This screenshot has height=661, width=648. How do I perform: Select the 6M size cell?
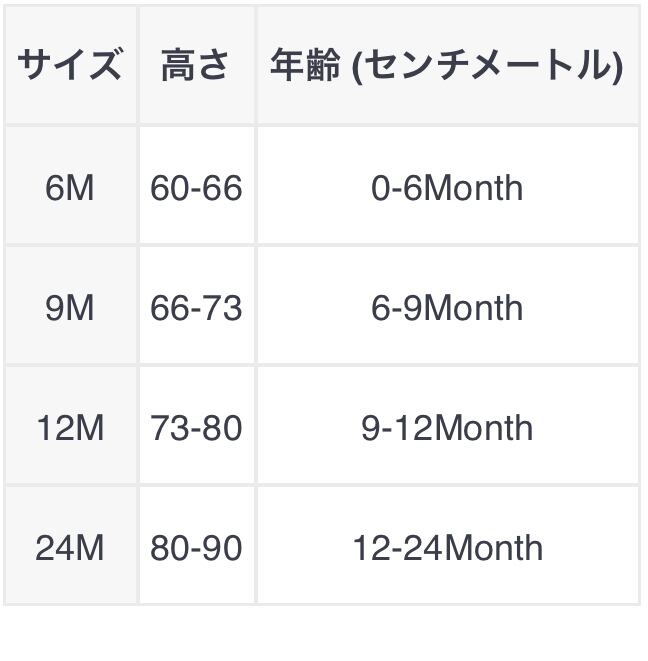pyautogui.click(x=70, y=187)
